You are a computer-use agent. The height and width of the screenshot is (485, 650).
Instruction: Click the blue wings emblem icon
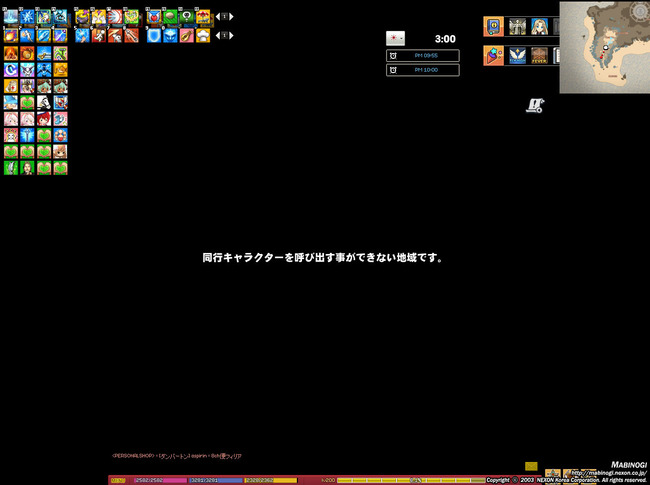point(517,56)
